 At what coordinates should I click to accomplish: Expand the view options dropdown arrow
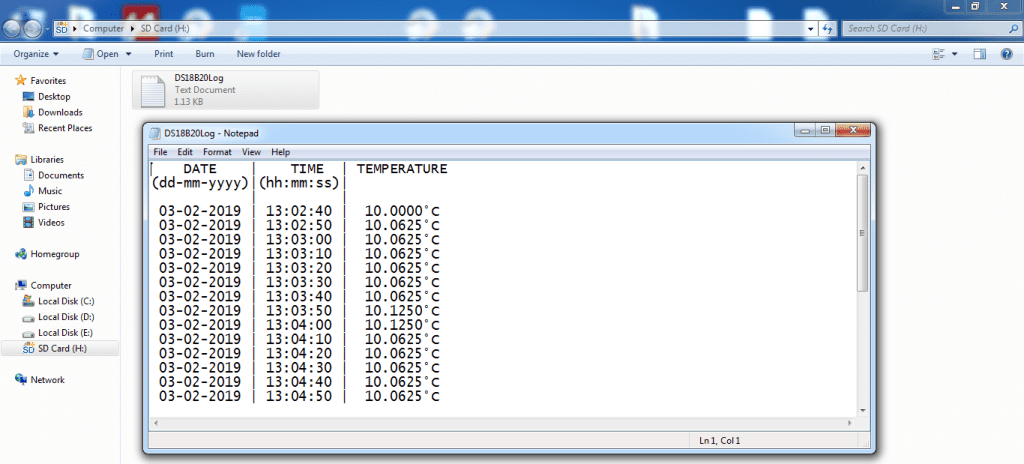954,54
